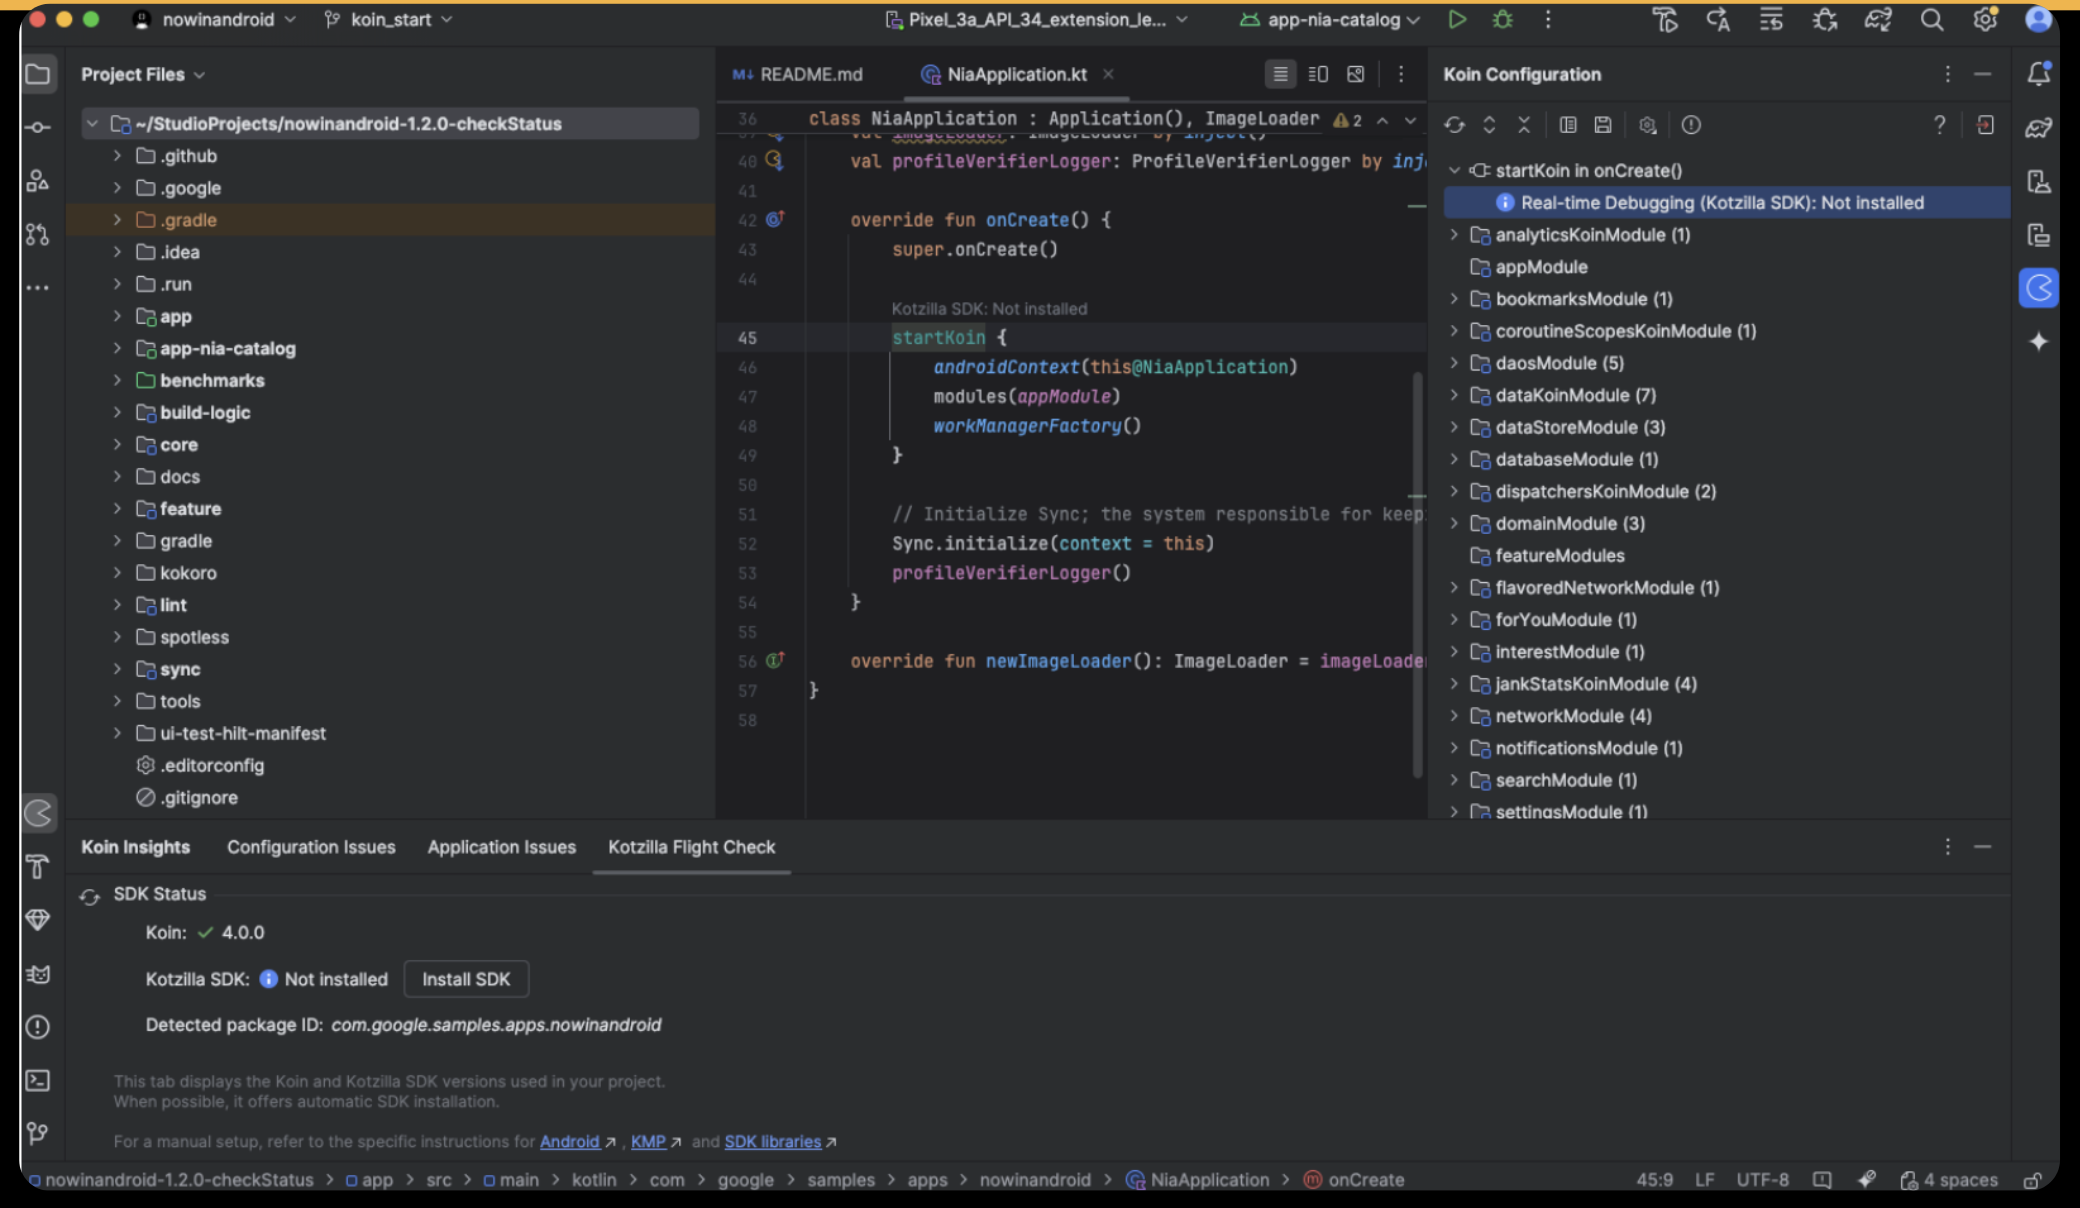This screenshot has width=2080, height=1208.
Task: Toggle the Koin Configuration tool window icon
Action: coord(2038,289)
